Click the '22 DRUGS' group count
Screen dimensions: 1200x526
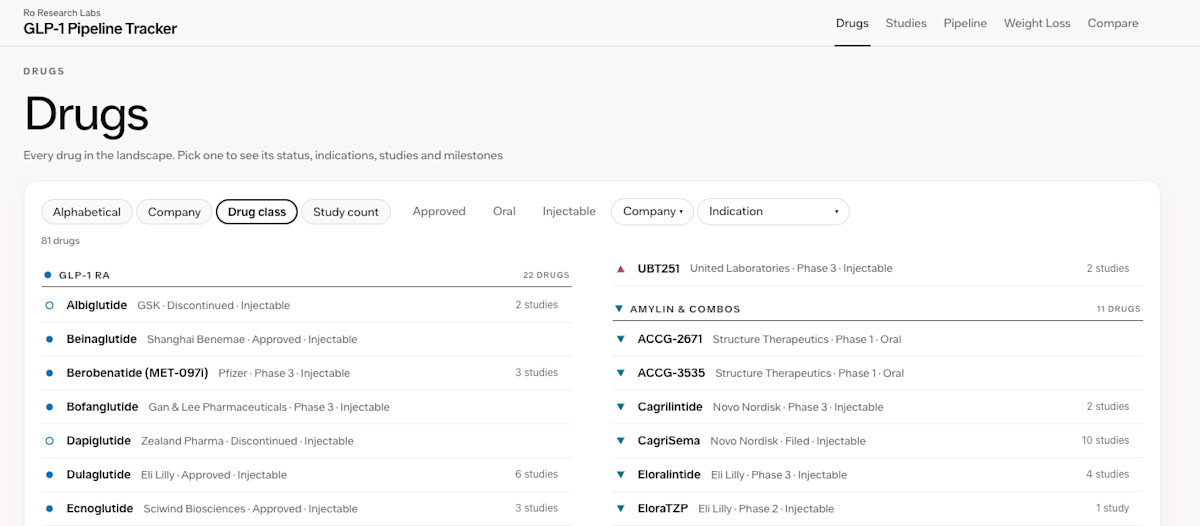pos(546,275)
